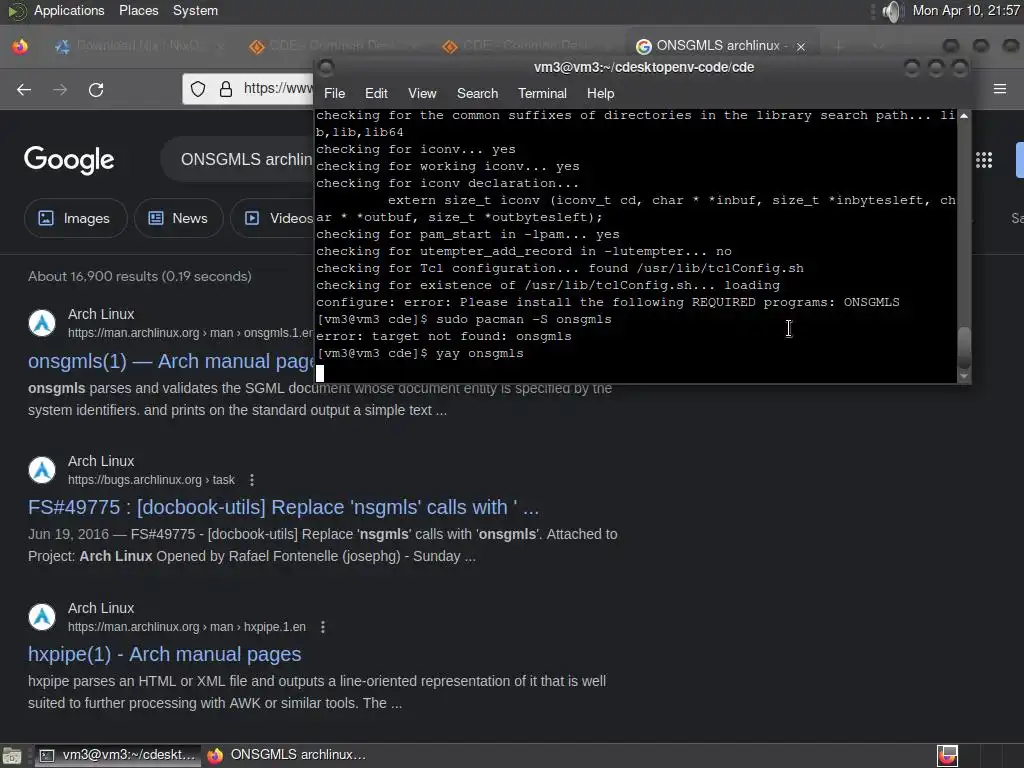The width and height of the screenshot is (1024, 768).
Task: Click the 'configure: error' line in terminal
Action: (x=607, y=302)
